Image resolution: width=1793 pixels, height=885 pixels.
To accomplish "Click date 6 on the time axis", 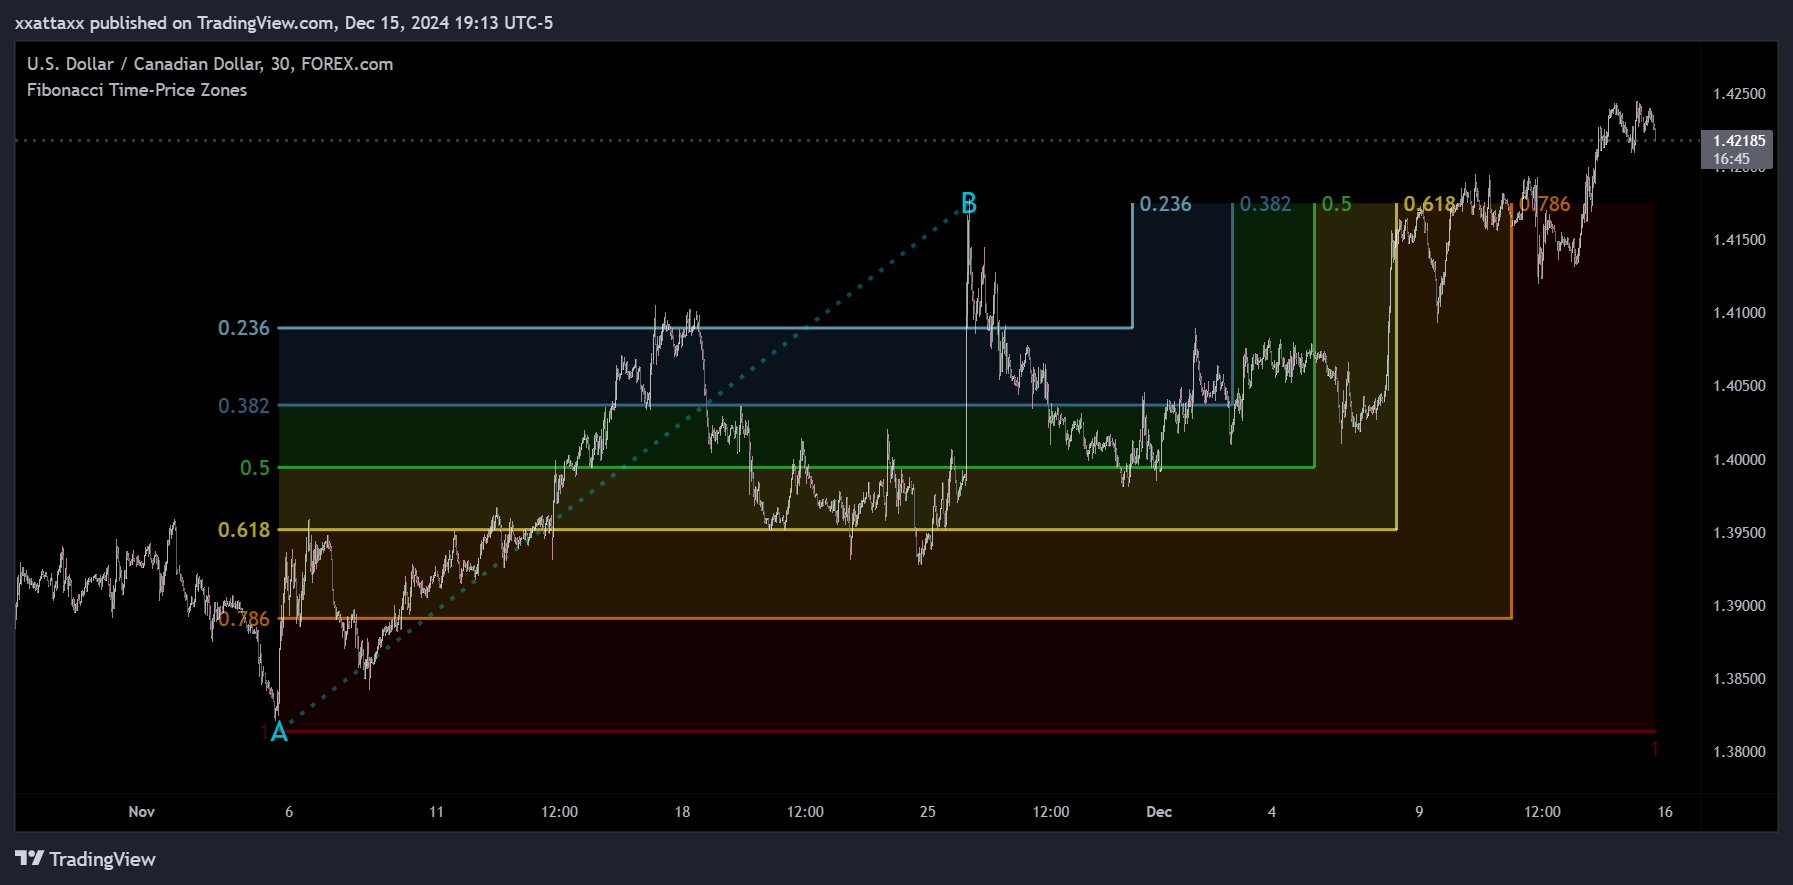I will 289,812.
